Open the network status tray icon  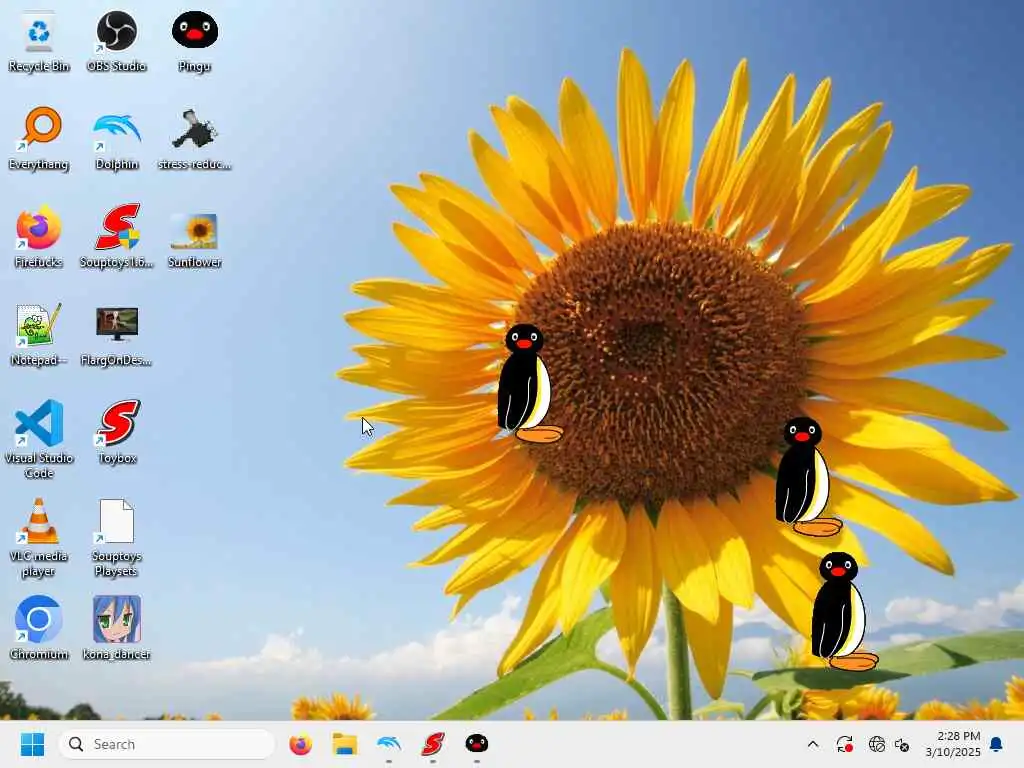(876, 744)
